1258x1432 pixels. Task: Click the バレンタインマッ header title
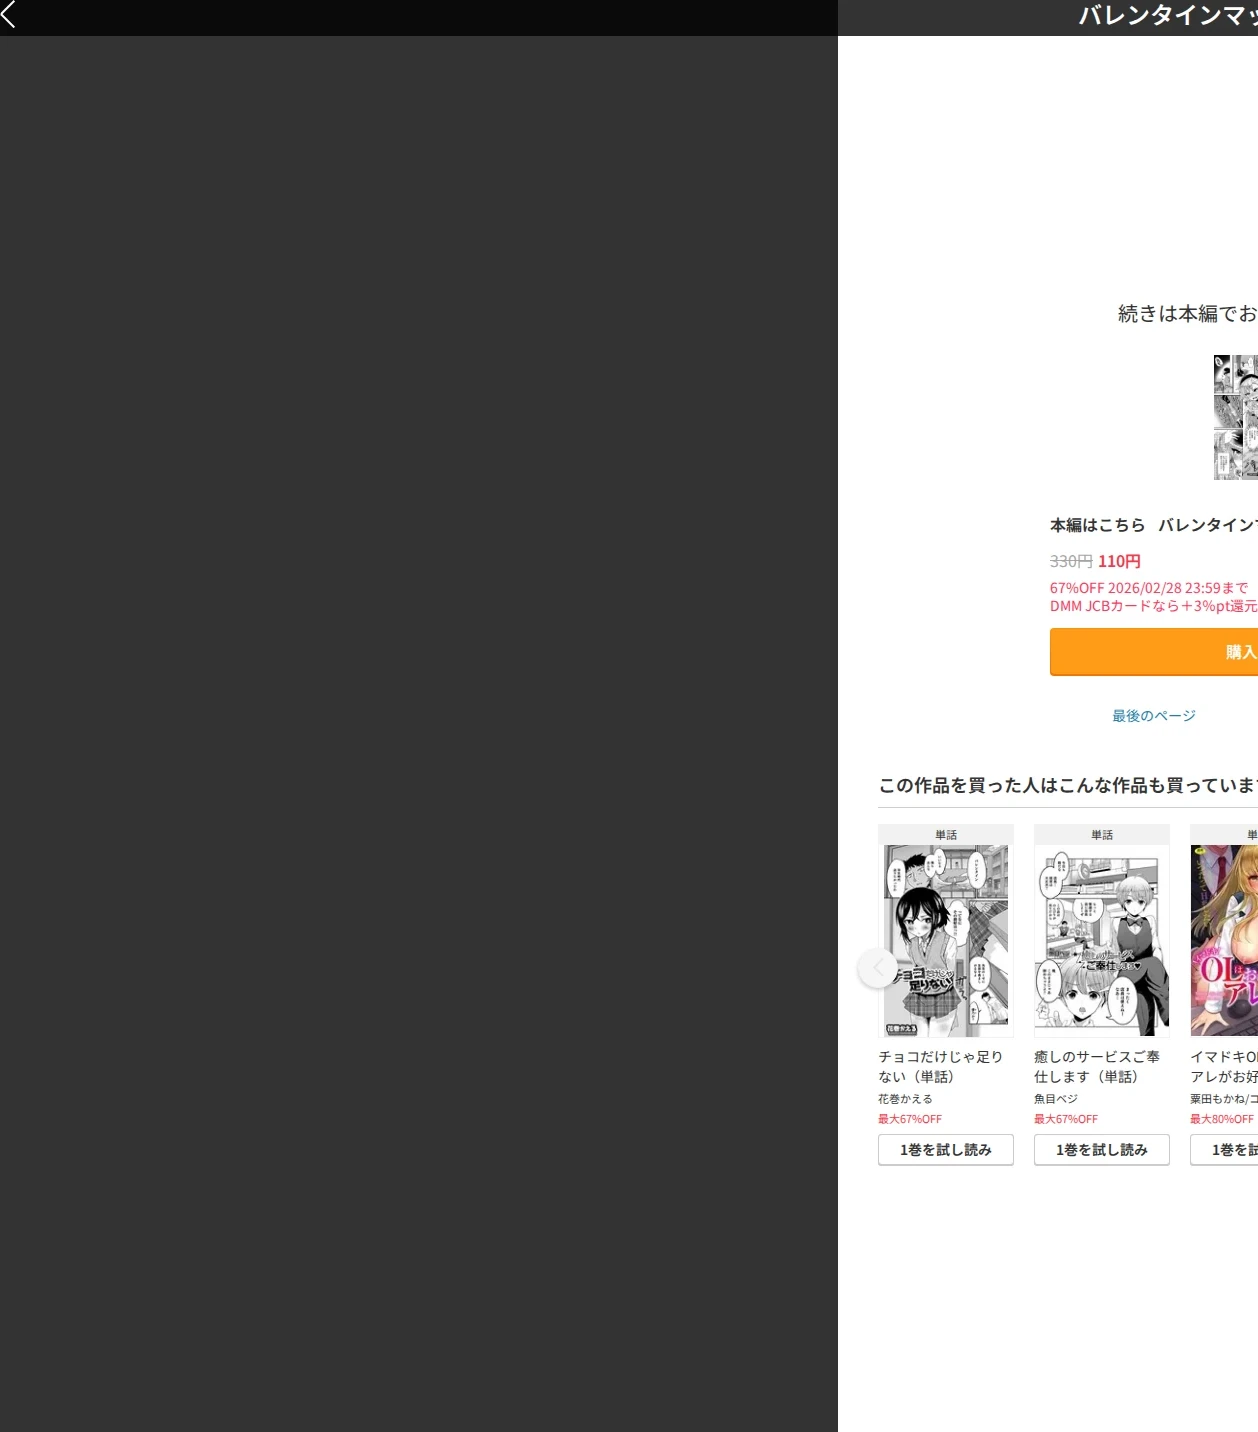1168,15
